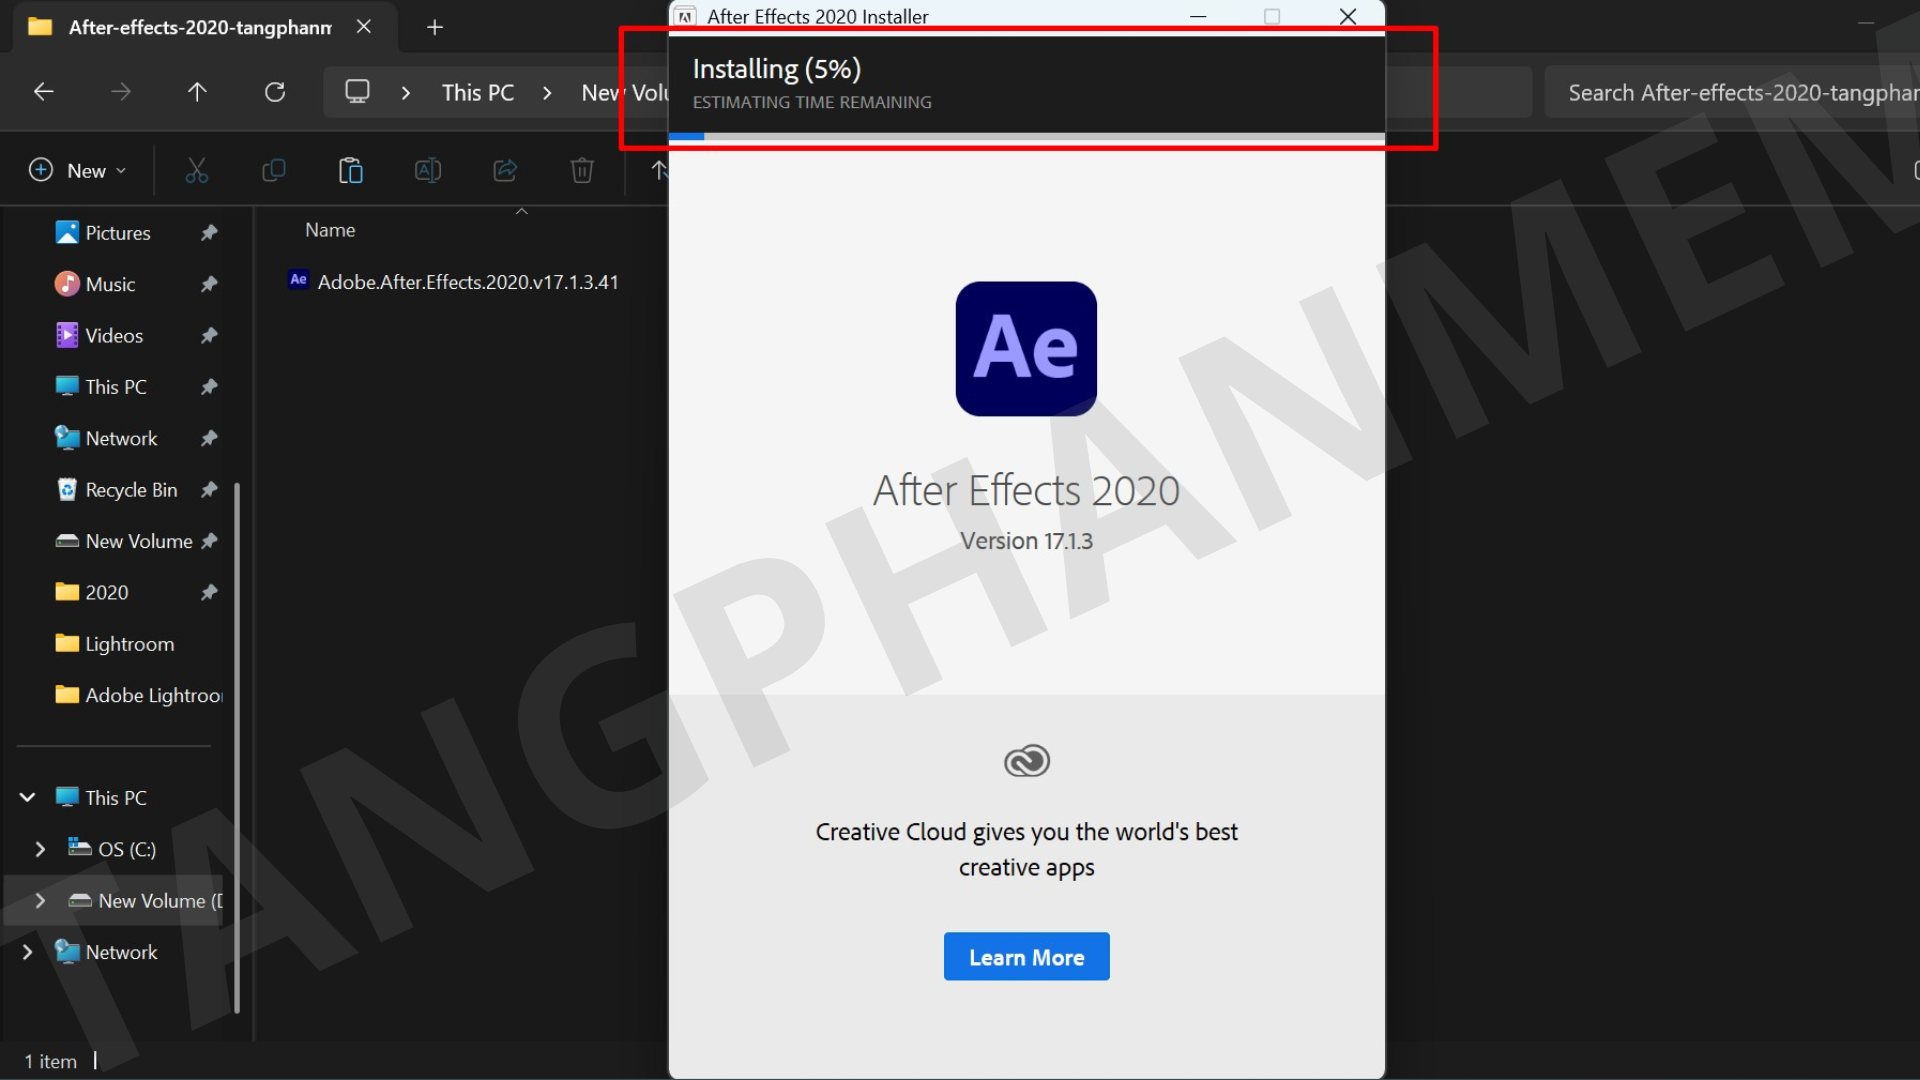Unpin Music using its pin icon
1920x1080 pixels.
(208, 284)
